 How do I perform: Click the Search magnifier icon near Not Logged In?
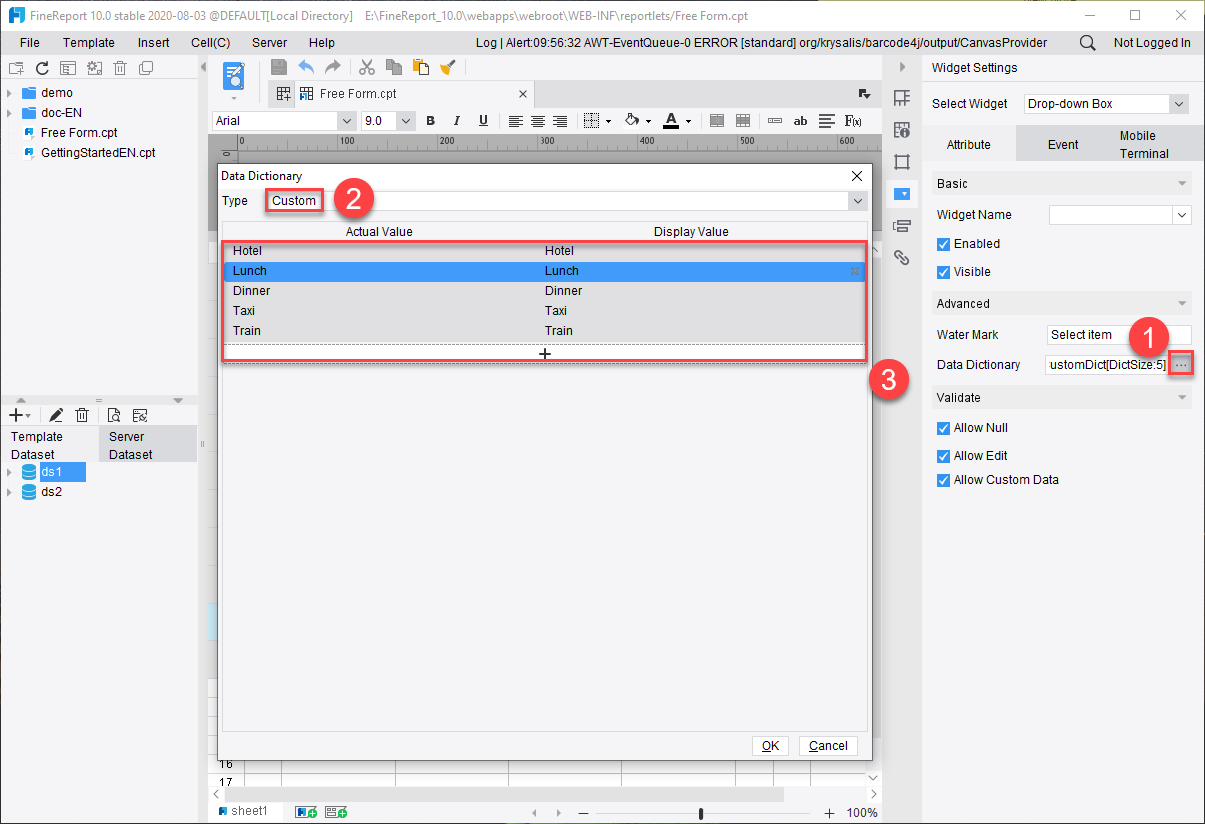coord(1088,43)
